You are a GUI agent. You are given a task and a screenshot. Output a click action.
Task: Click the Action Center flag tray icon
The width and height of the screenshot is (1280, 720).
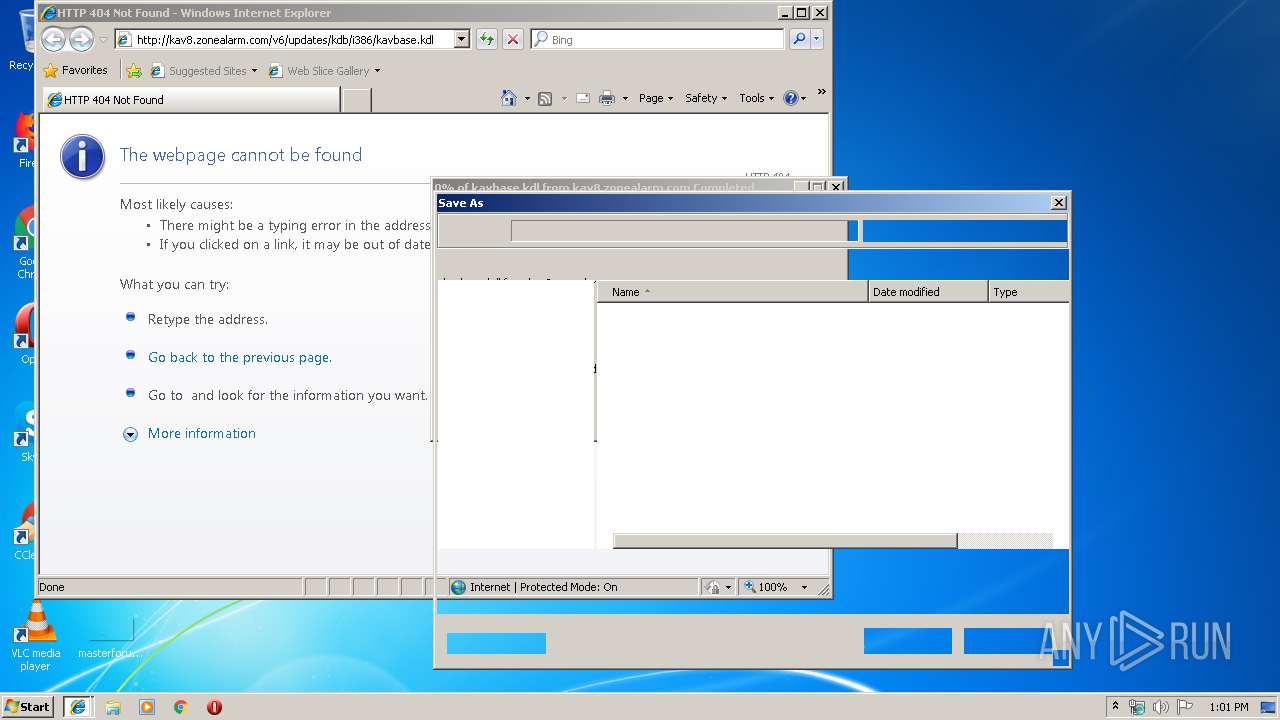click(1184, 707)
